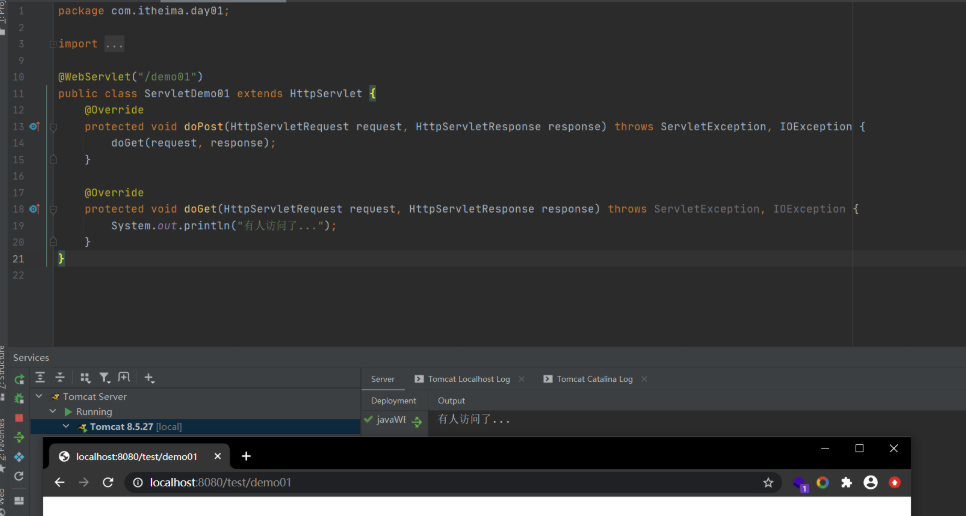The height and width of the screenshot is (516, 966).
Task: Click the Debug rerun bug icon
Action: pyautogui.click(x=19, y=398)
